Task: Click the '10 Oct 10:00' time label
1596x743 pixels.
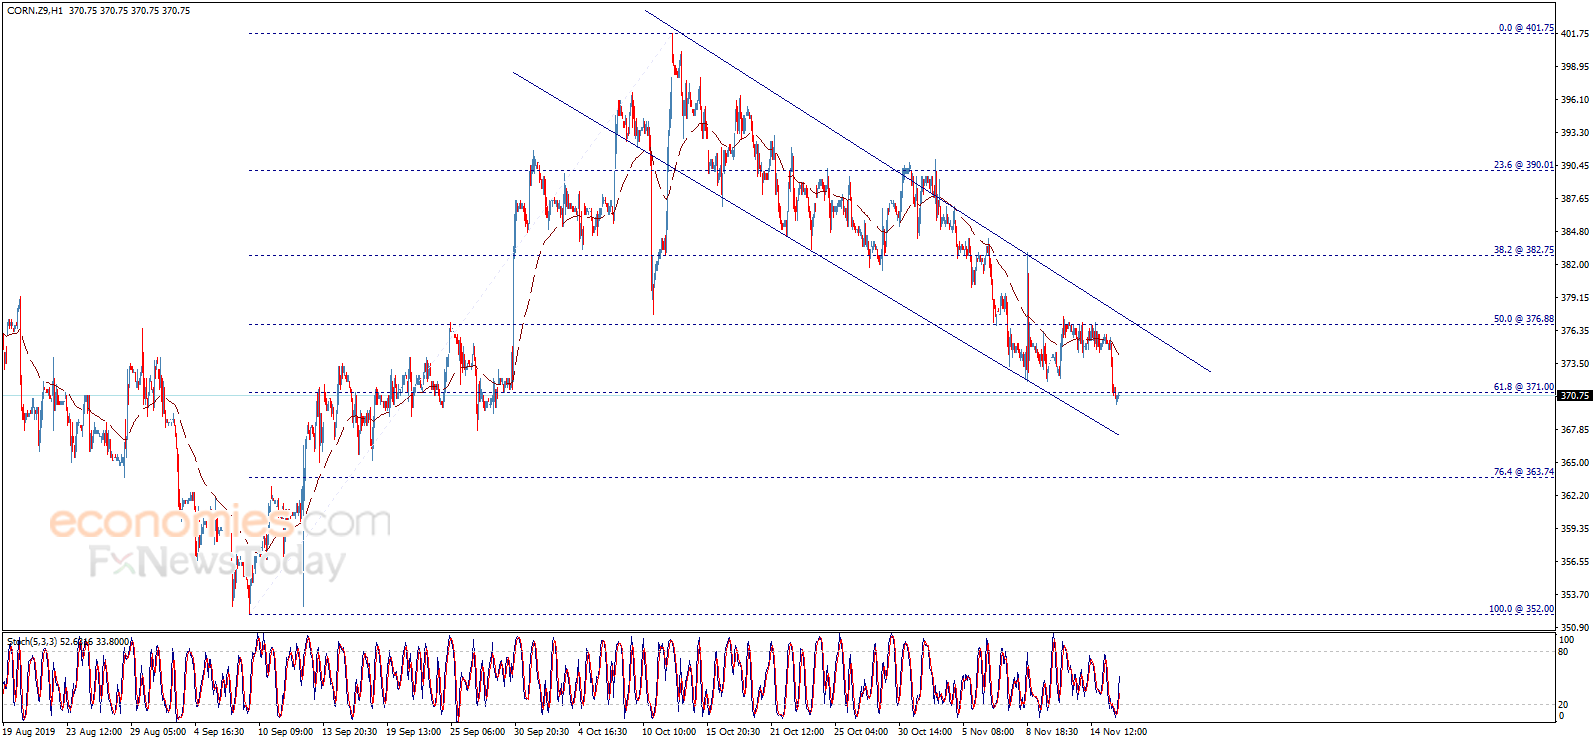Action: 669,732
